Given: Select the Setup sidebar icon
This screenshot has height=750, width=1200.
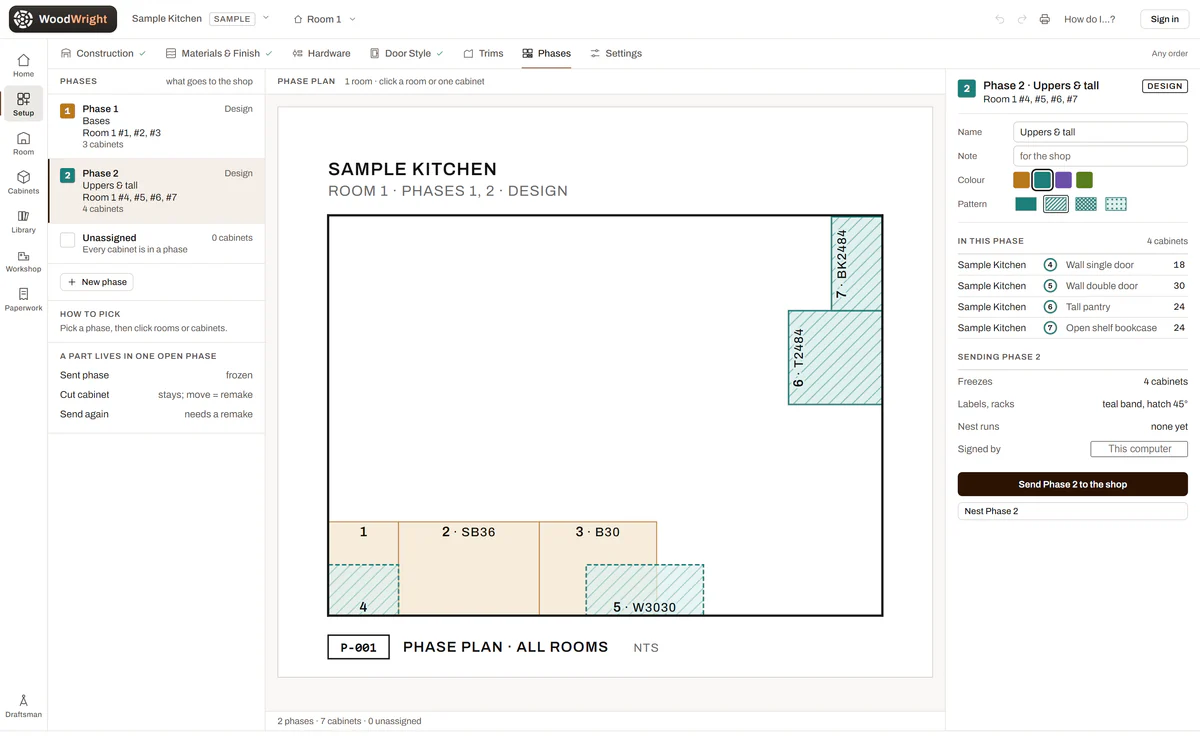Looking at the screenshot, I should (23, 104).
